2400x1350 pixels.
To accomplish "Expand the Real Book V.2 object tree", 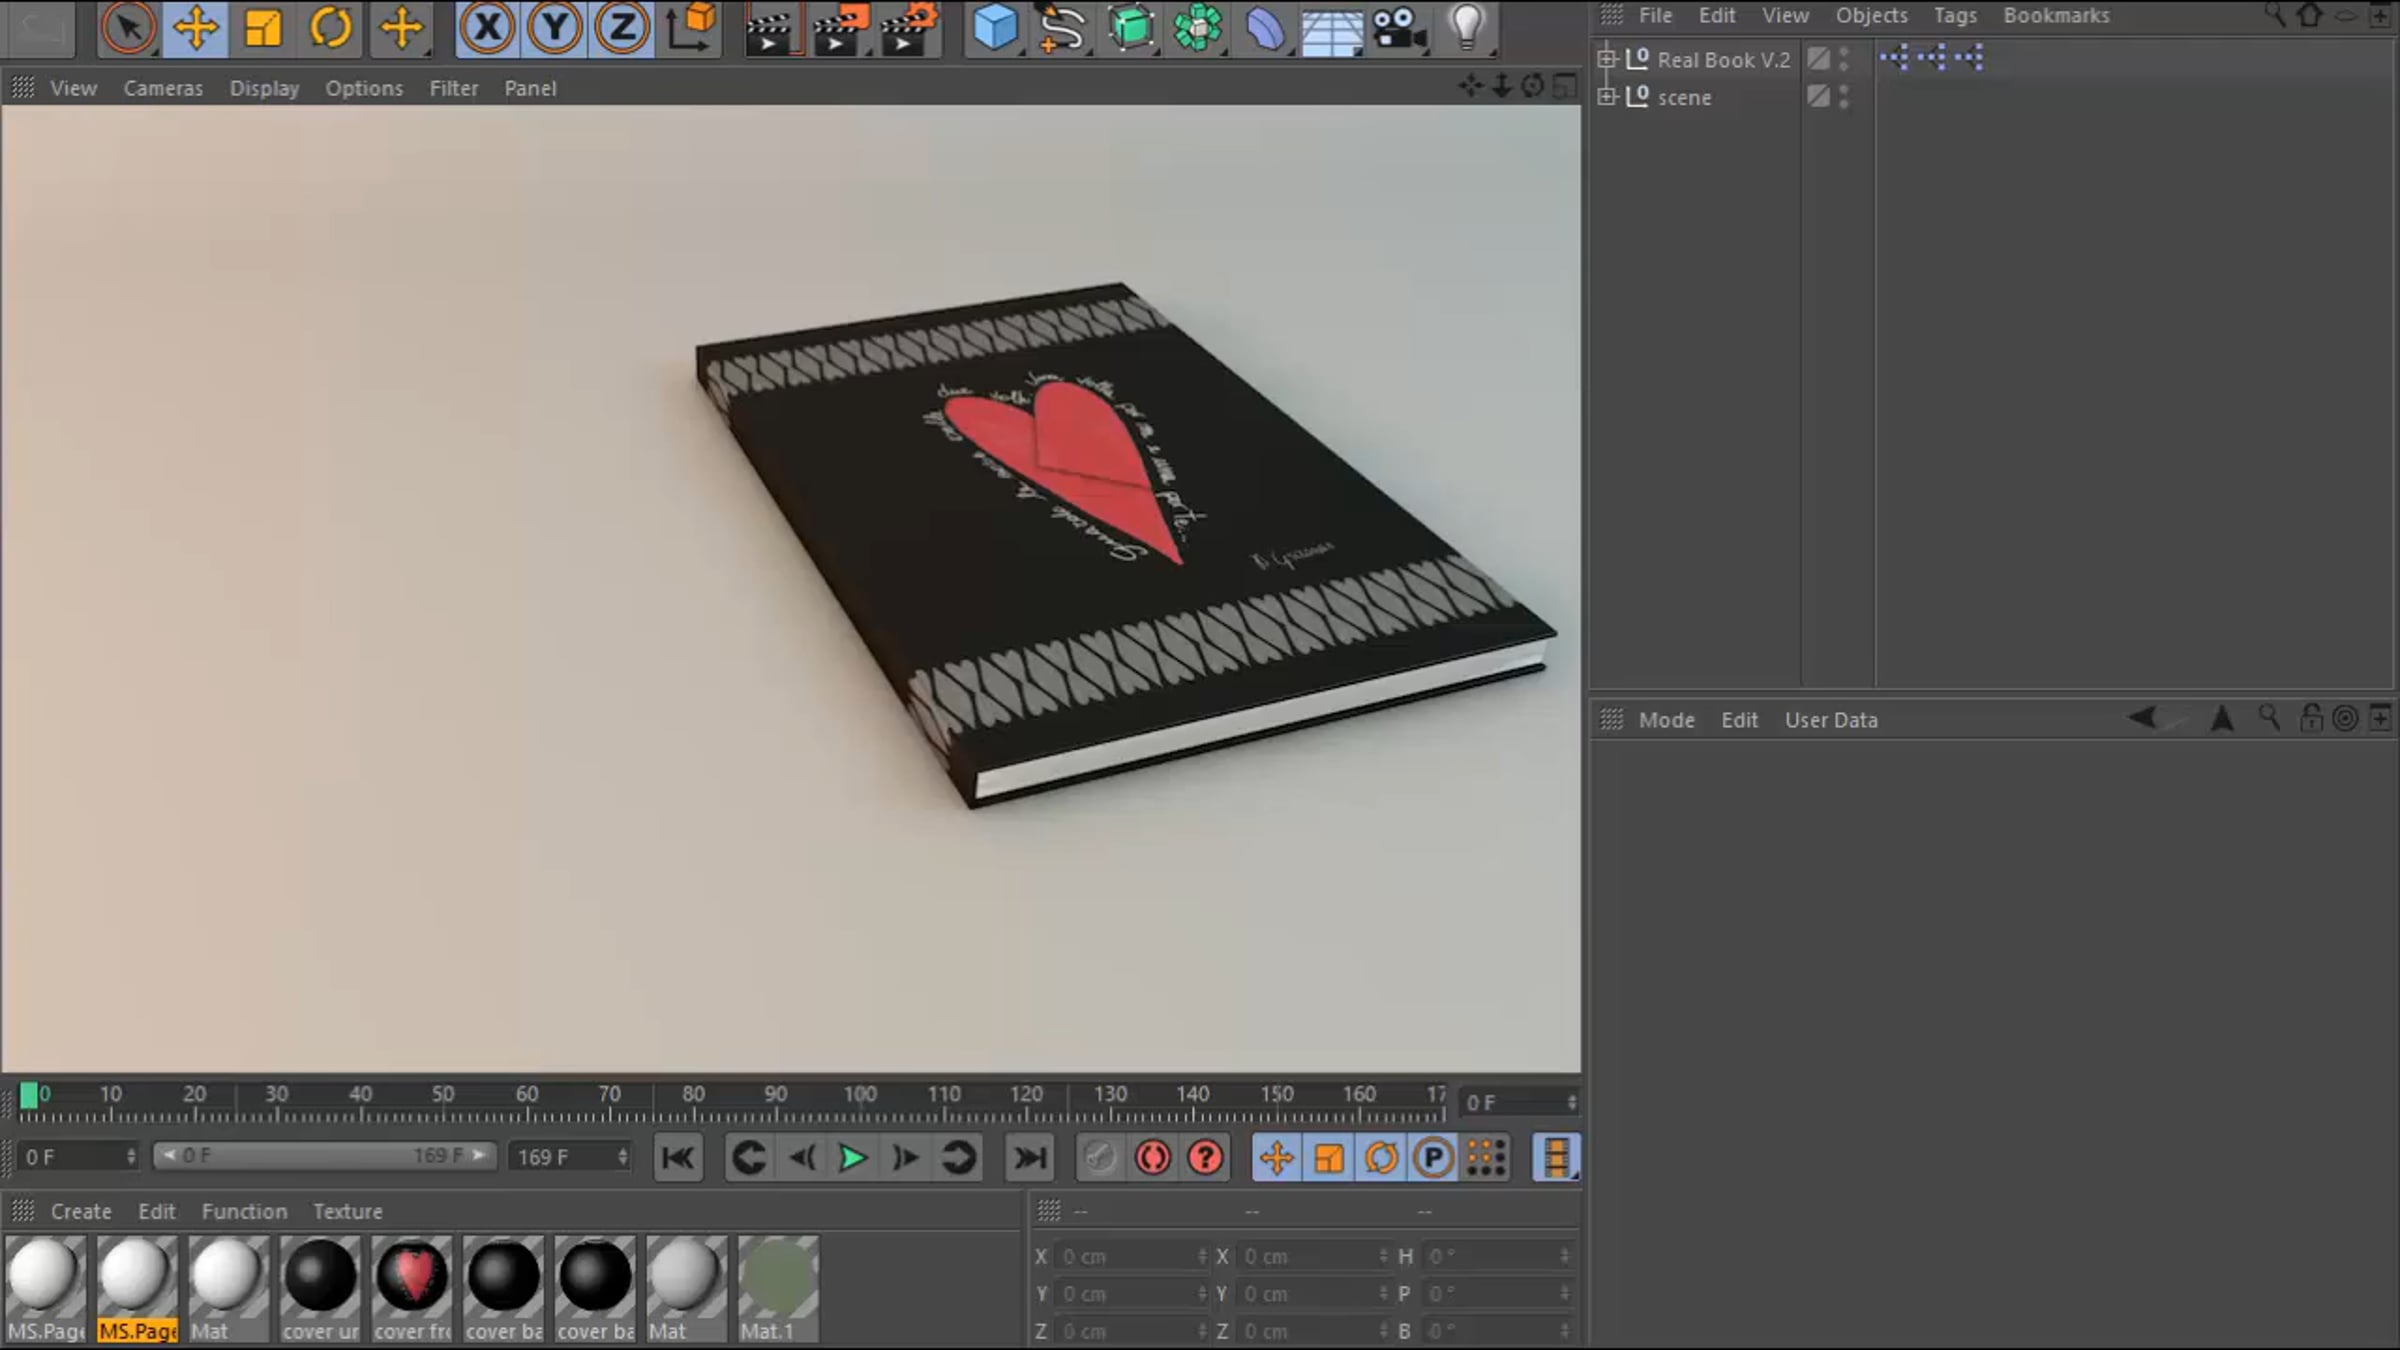I will pos(1607,59).
